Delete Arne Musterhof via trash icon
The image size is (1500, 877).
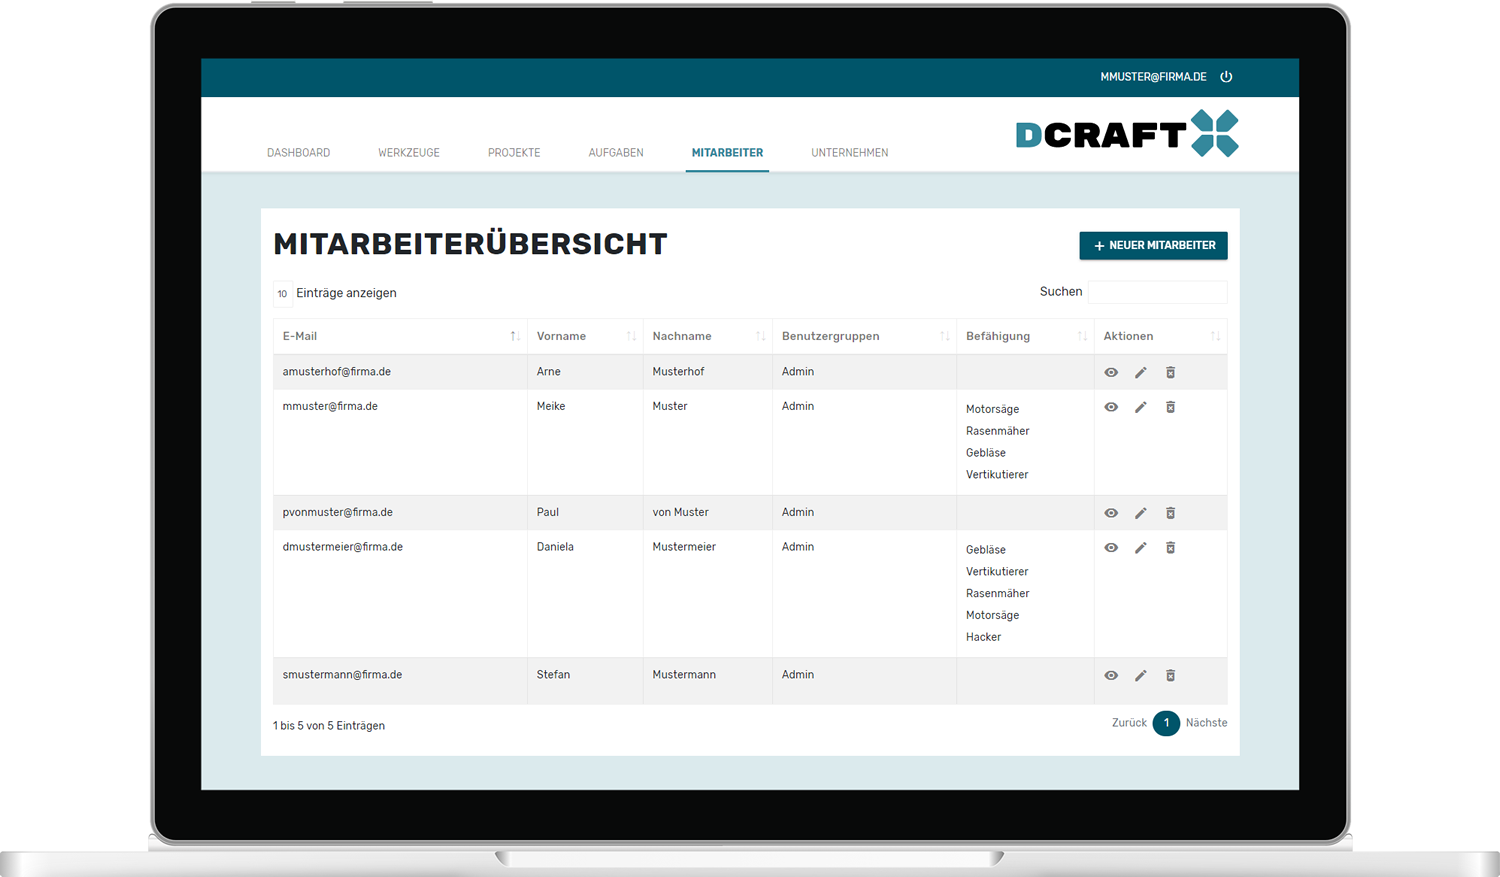pyautogui.click(x=1170, y=373)
